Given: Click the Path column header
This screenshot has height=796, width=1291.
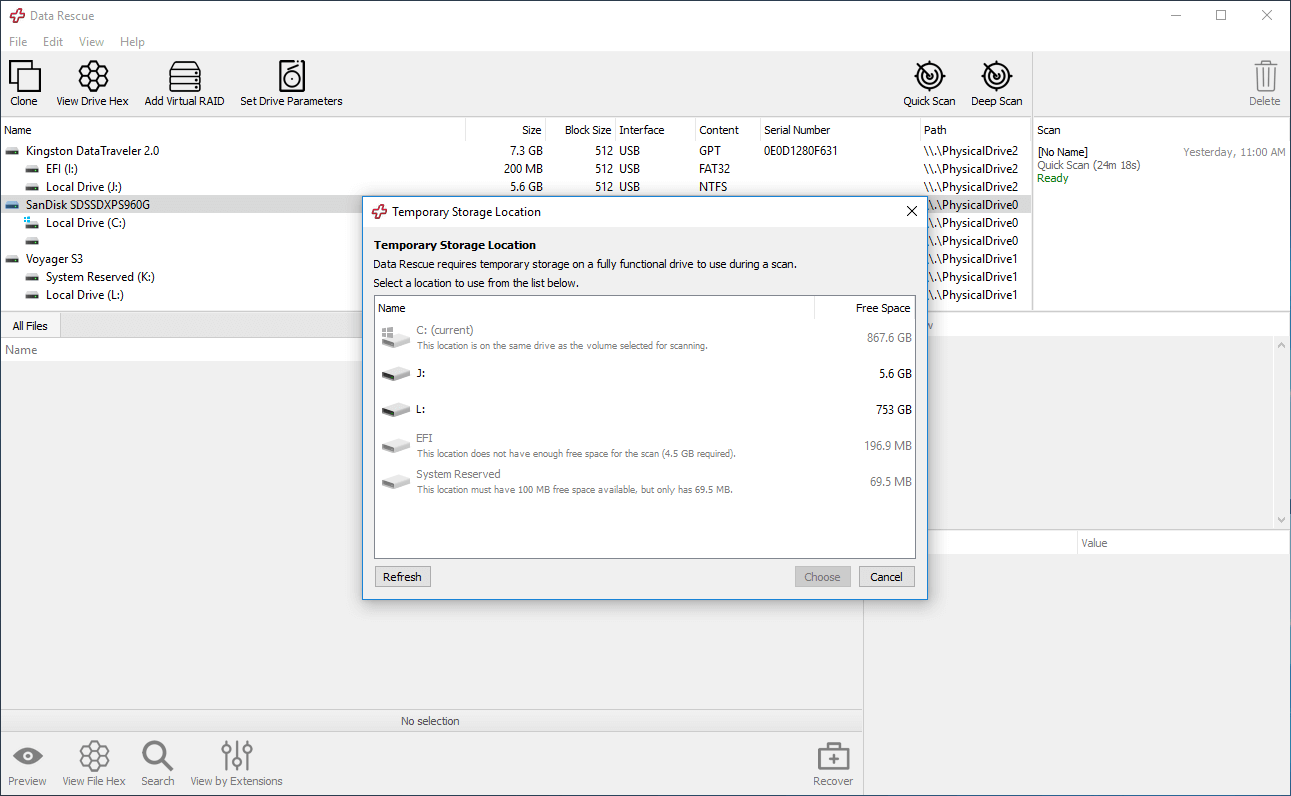Looking at the screenshot, I should (x=975, y=130).
